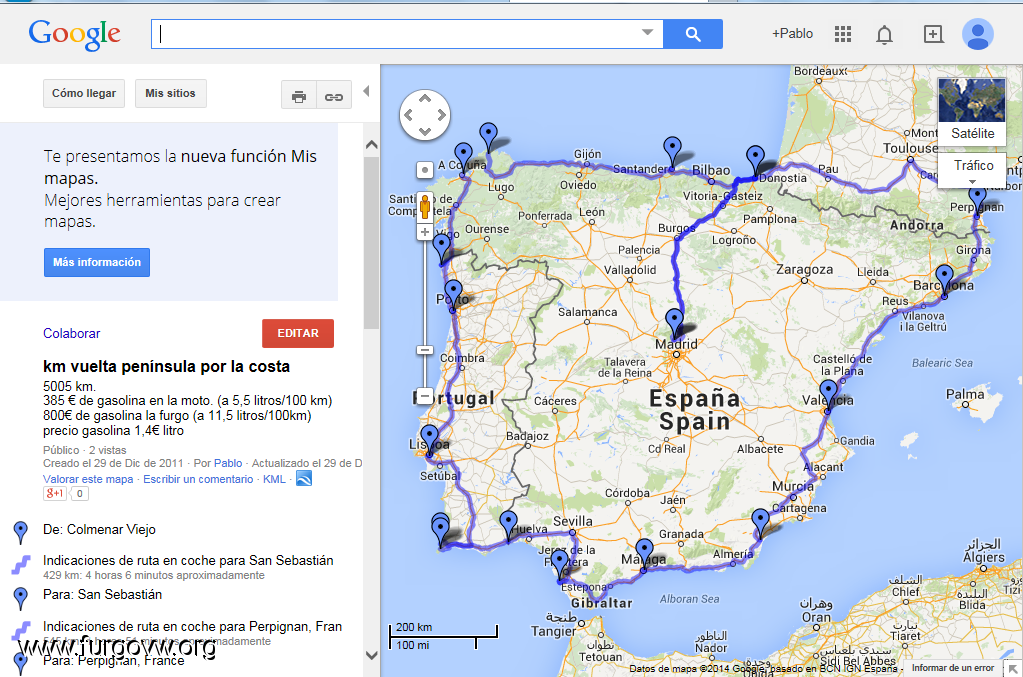Click the share plus box icon
The width and height of the screenshot is (1023, 677).
[933, 34]
